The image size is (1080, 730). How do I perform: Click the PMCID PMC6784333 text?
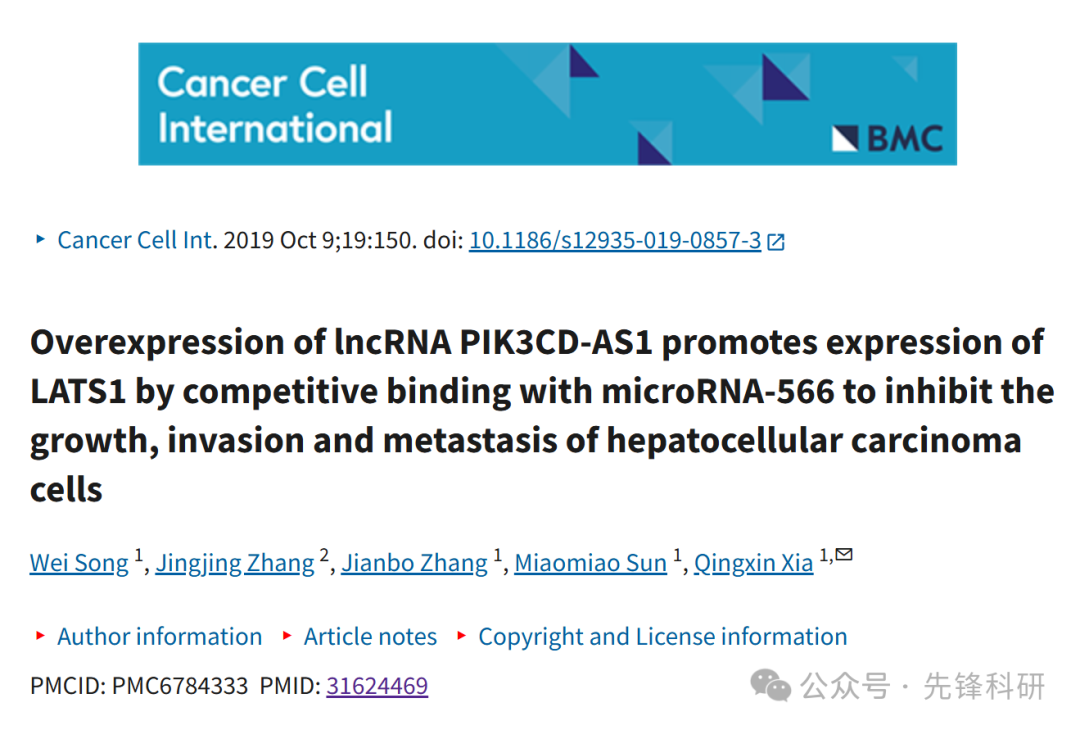point(139,686)
